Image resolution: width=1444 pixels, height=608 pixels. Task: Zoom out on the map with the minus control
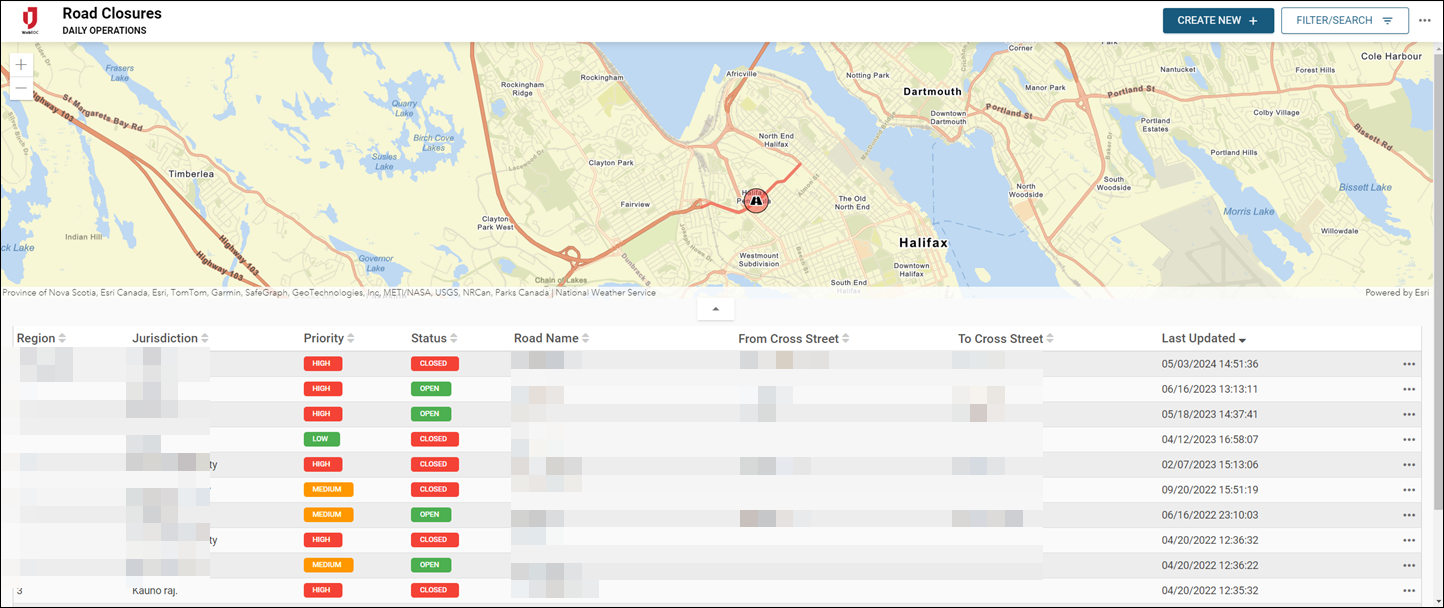point(21,88)
